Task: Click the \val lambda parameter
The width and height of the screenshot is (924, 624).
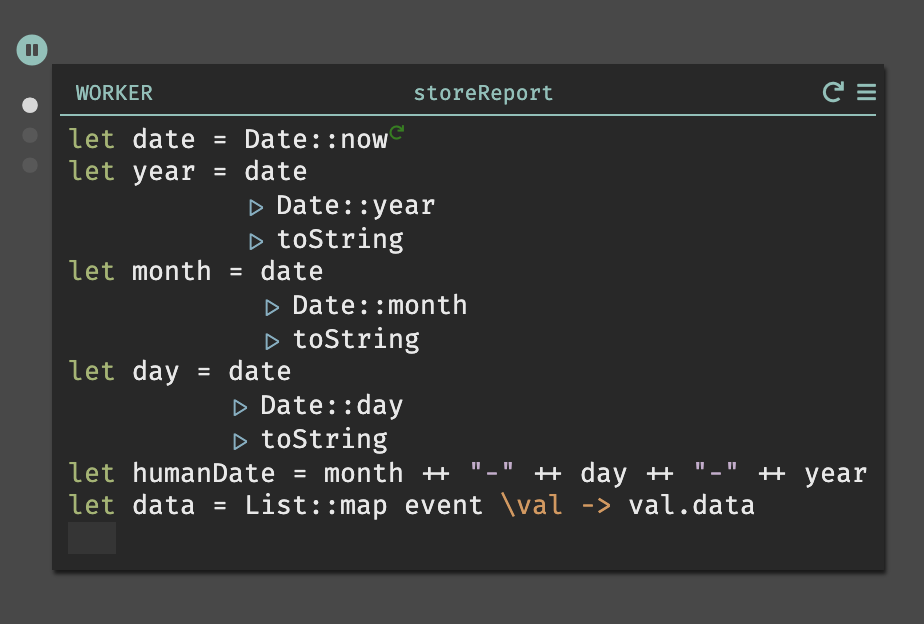Action: pos(532,506)
